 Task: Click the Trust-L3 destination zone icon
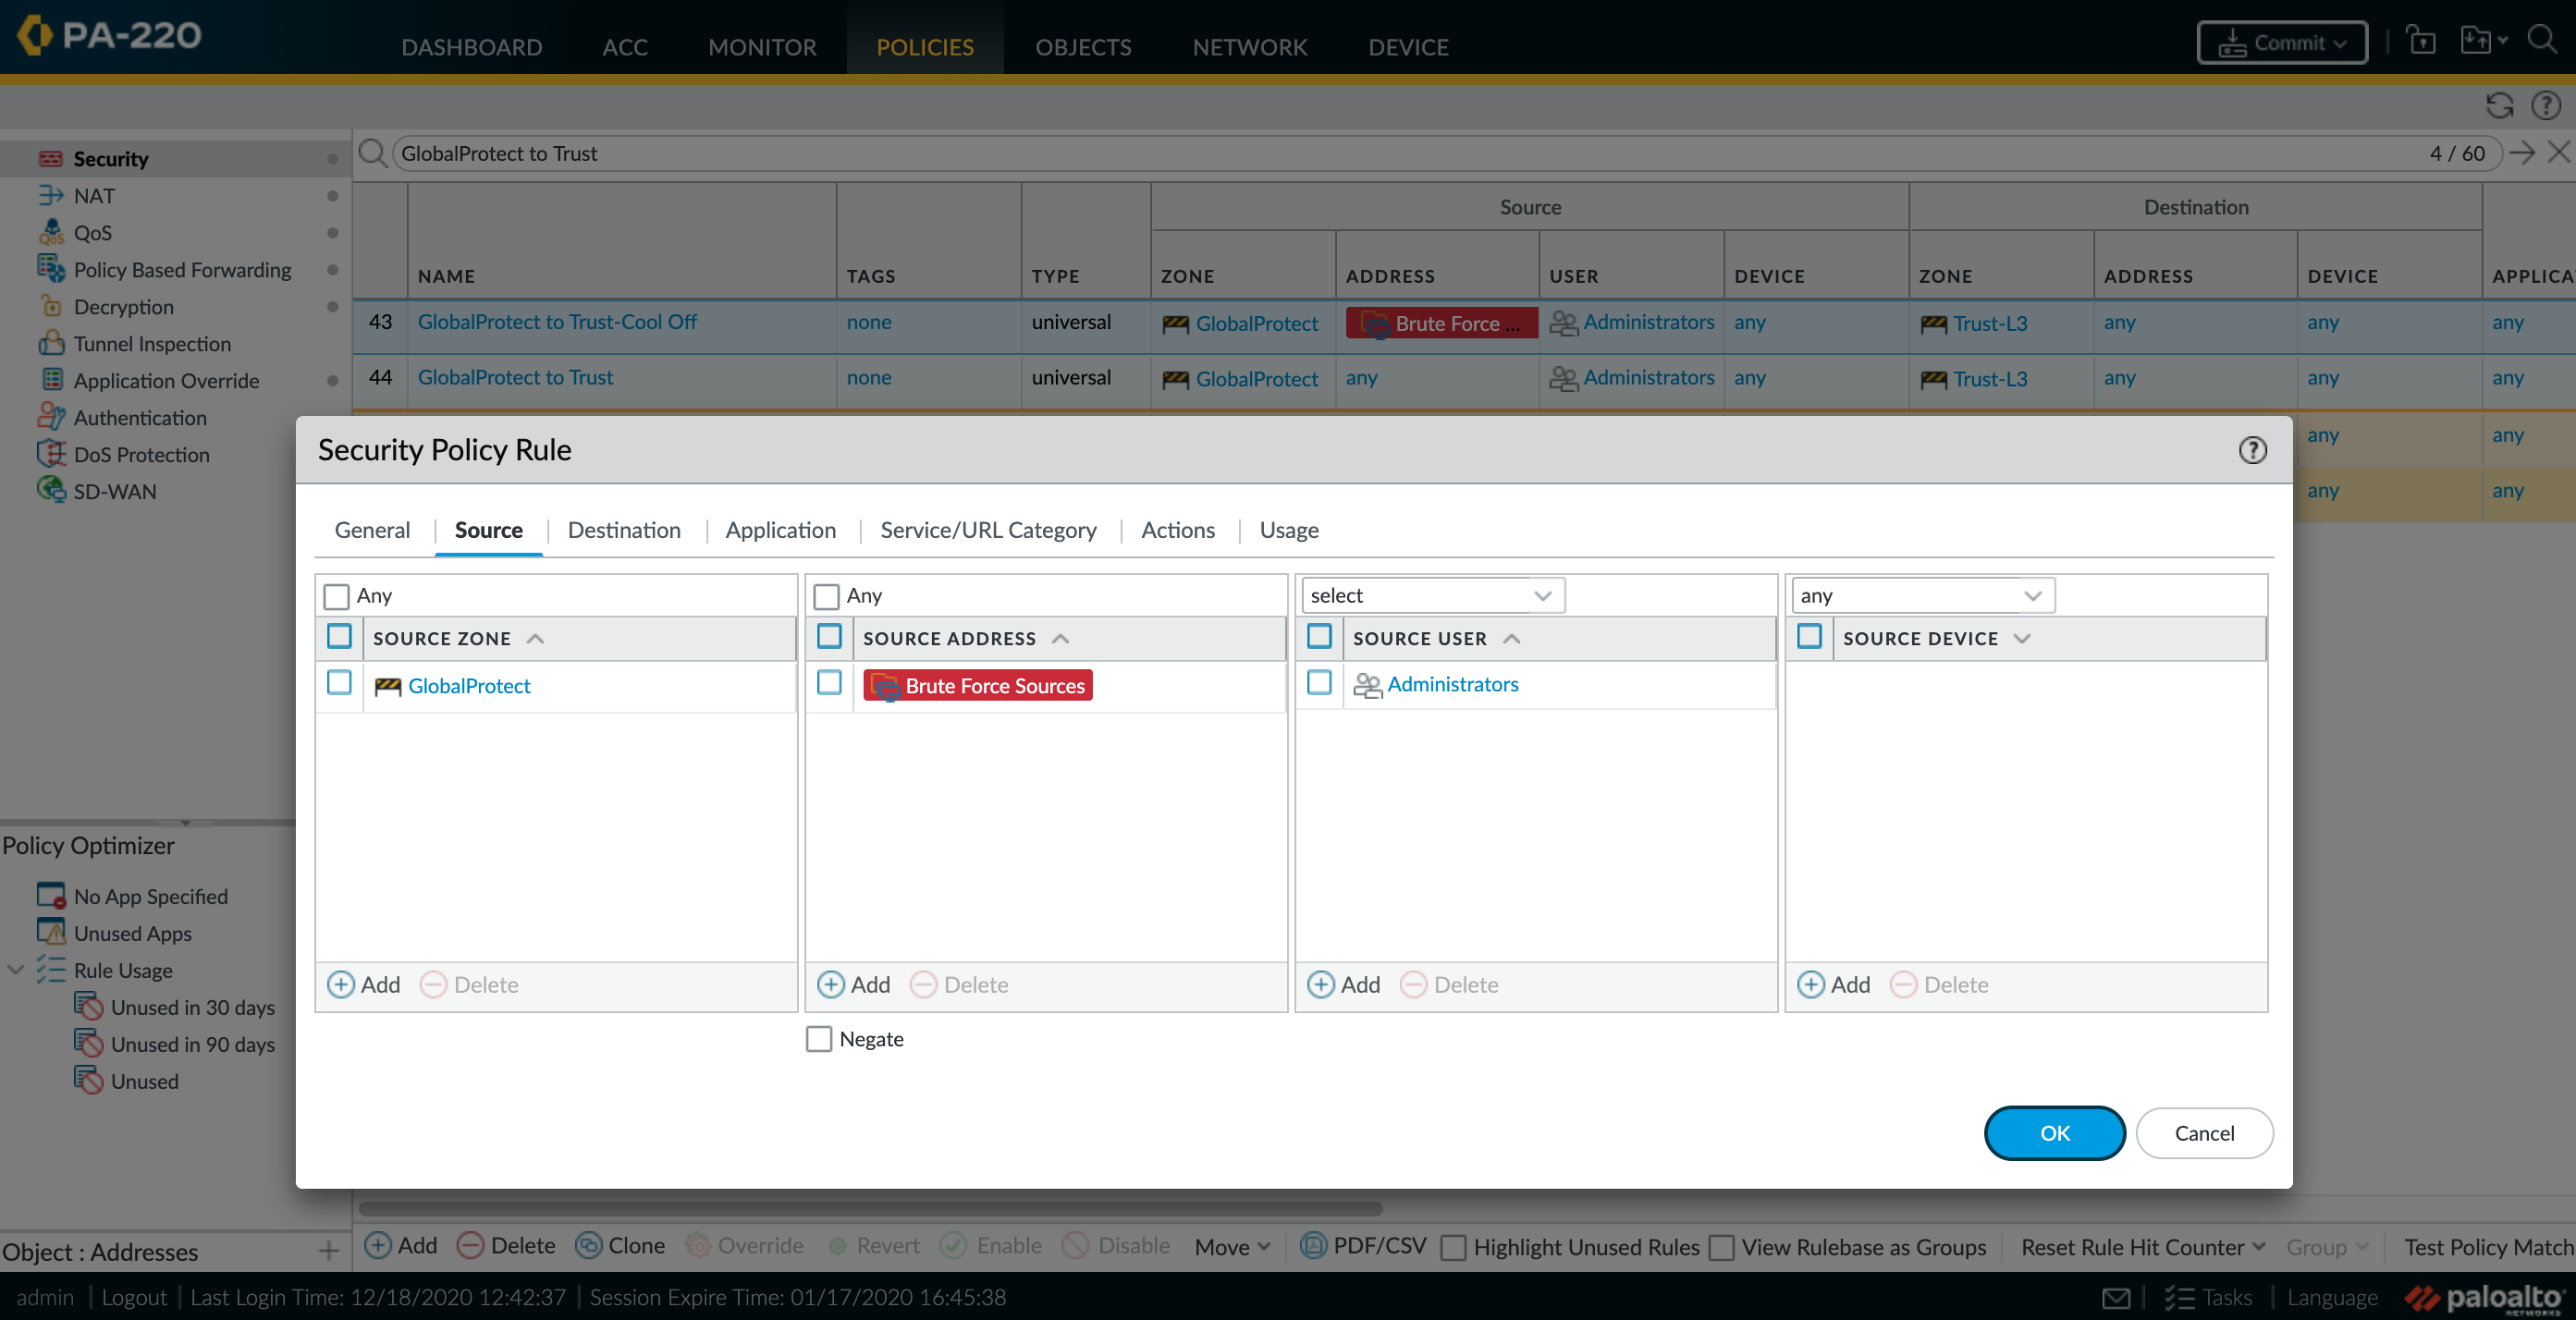click(x=1932, y=322)
